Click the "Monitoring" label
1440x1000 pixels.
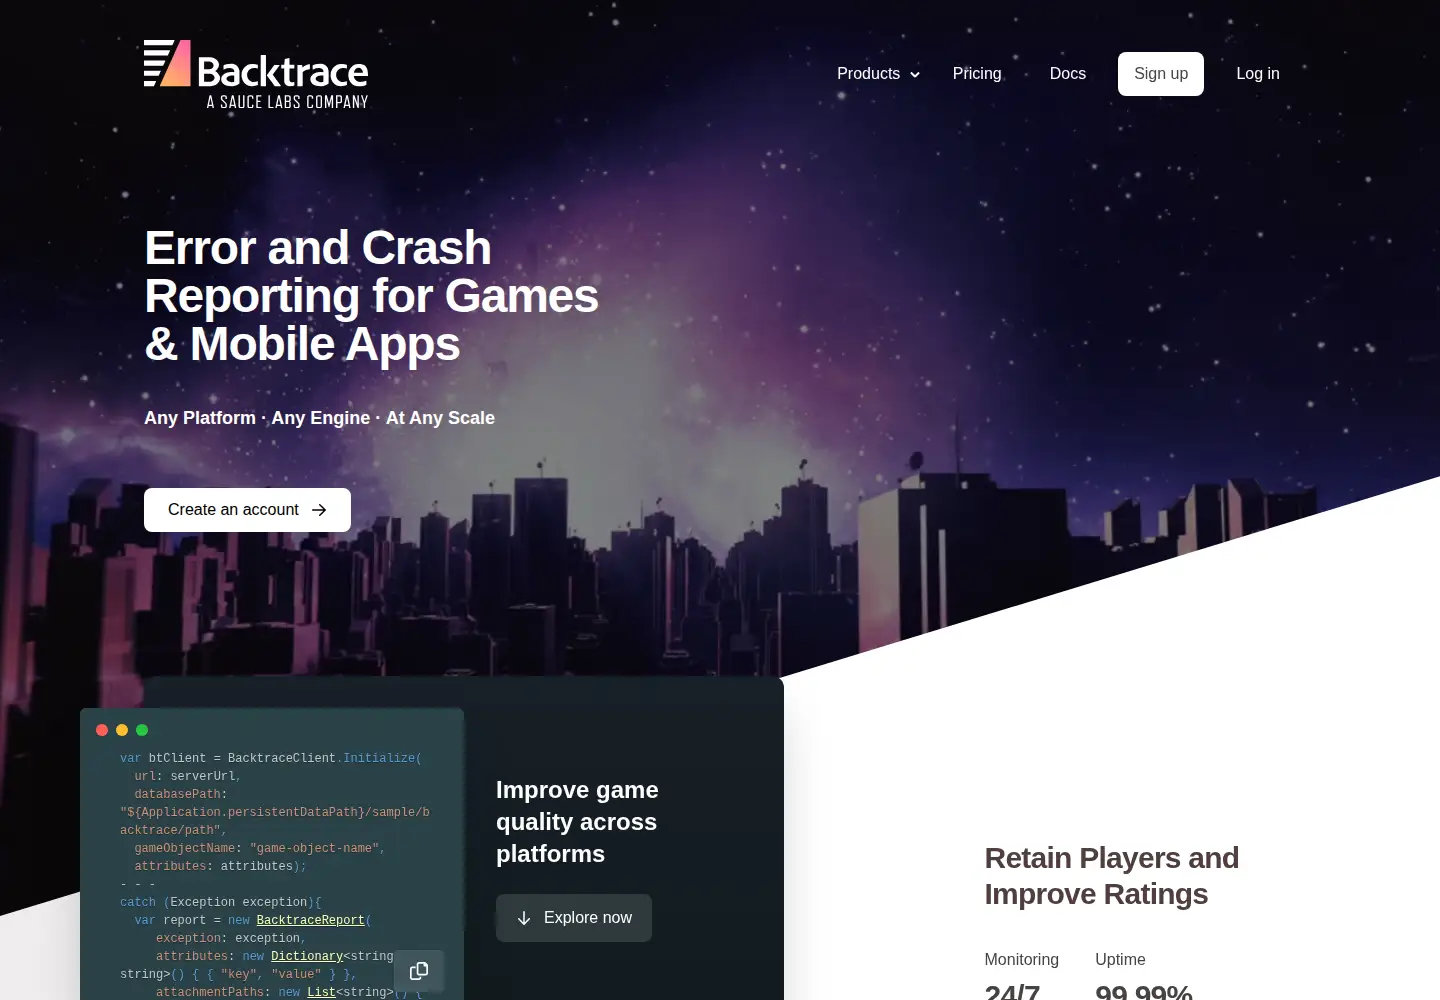(x=1022, y=960)
